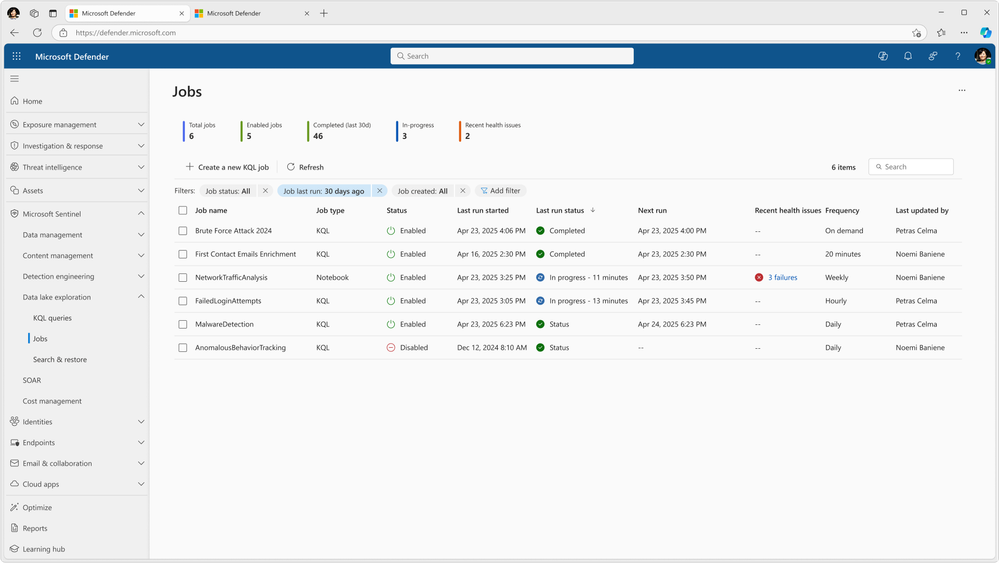The width and height of the screenshot is (999, 563).
Task: Open the Reports icon in sidebar
Action: [x=15, y=528]
